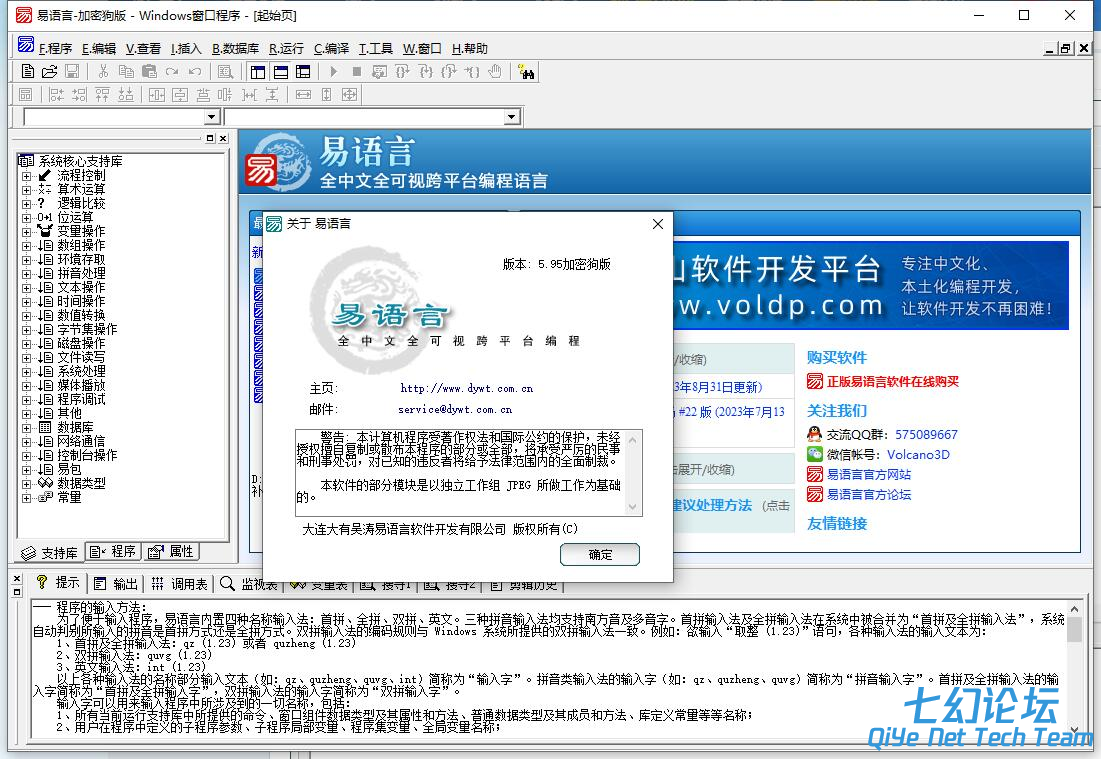Toggle float on the support library panel
This screenshot has width=1101, height=759.
[x=210, y=138]
